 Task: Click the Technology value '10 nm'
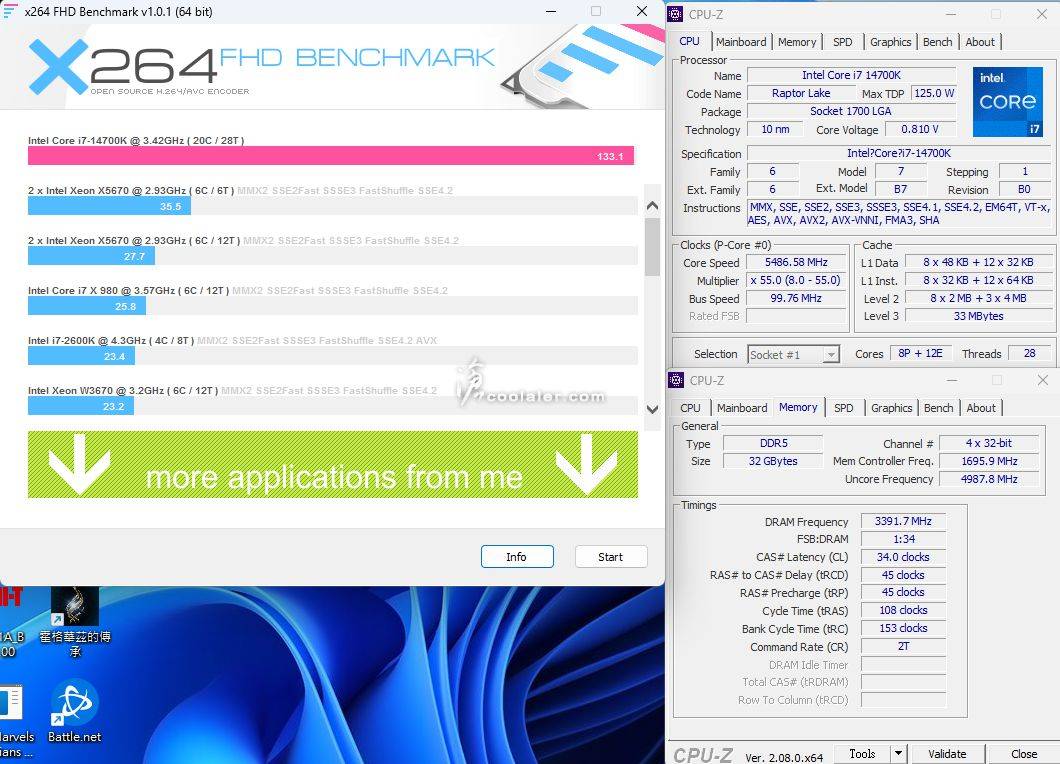775,129
